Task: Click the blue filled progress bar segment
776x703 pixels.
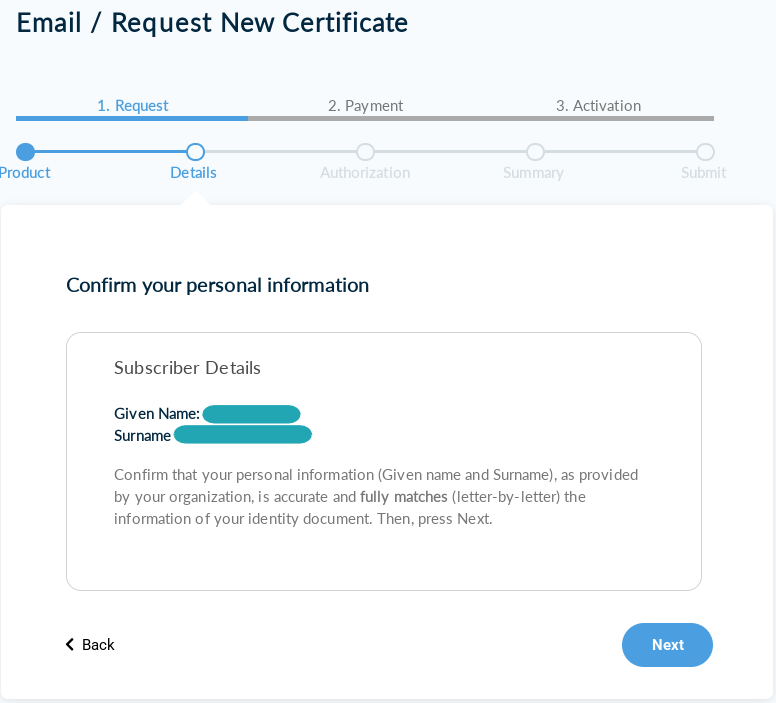Action: (132, 118)
